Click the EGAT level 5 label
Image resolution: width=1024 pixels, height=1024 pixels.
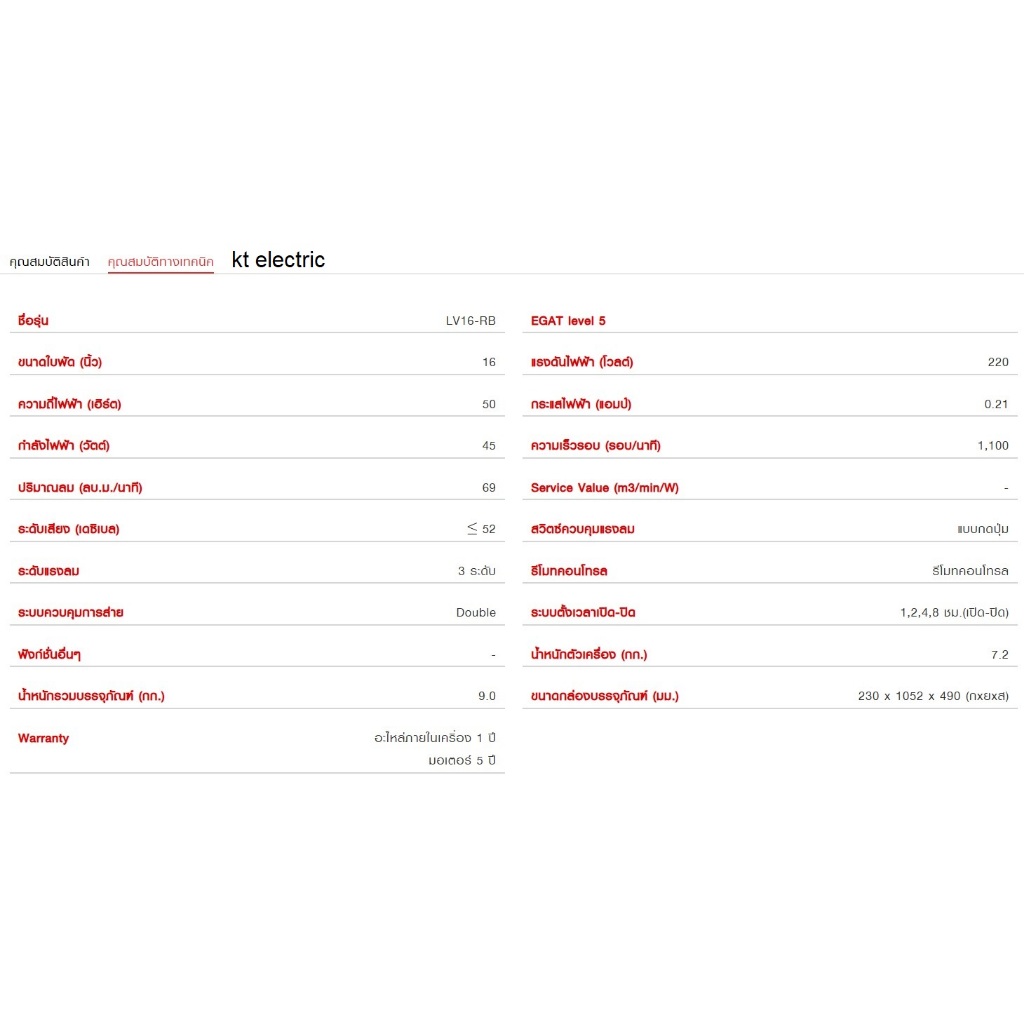coord(568,321)
